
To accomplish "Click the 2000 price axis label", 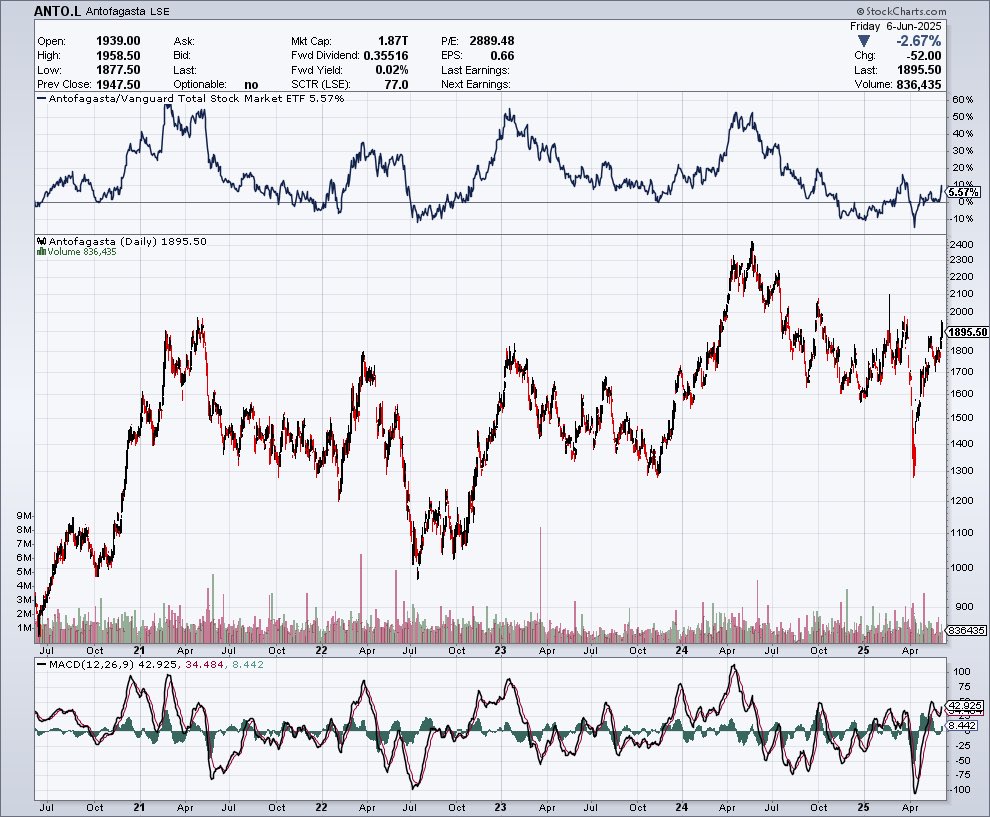I will point(960,311).
